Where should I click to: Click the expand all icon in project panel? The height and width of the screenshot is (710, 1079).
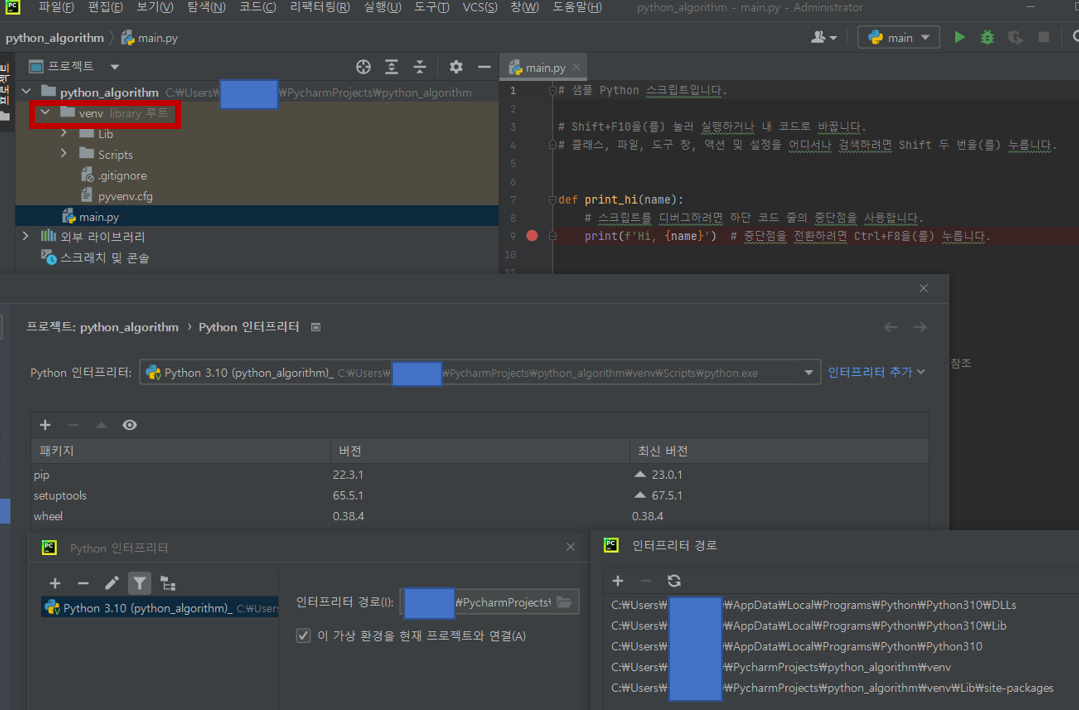392,67
